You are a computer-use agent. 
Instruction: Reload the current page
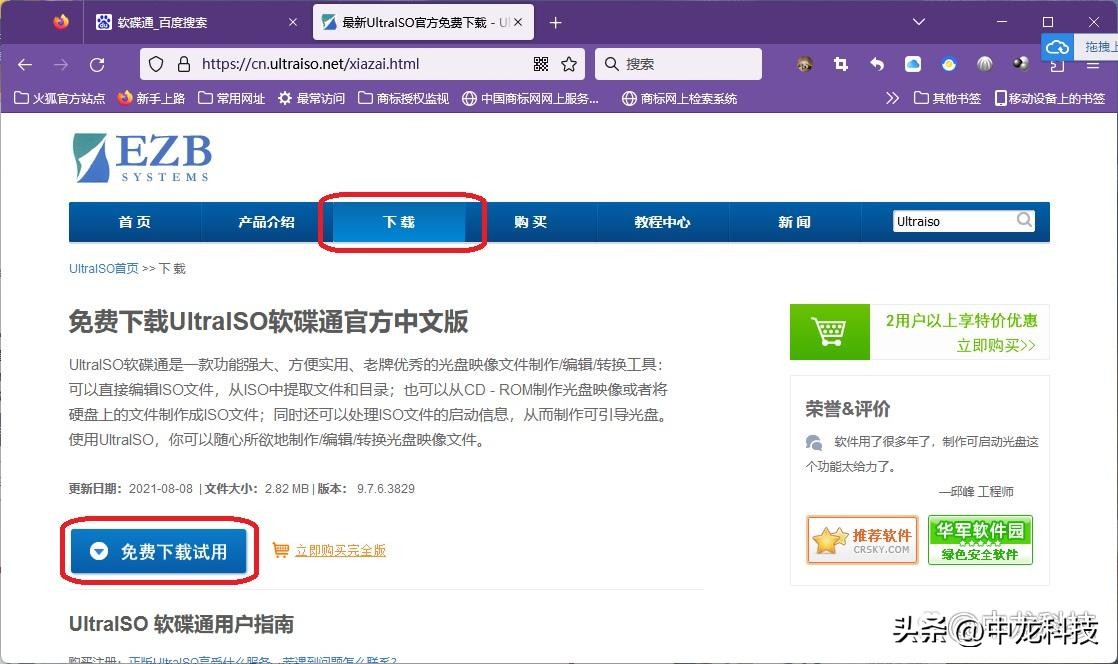point(97,63)
